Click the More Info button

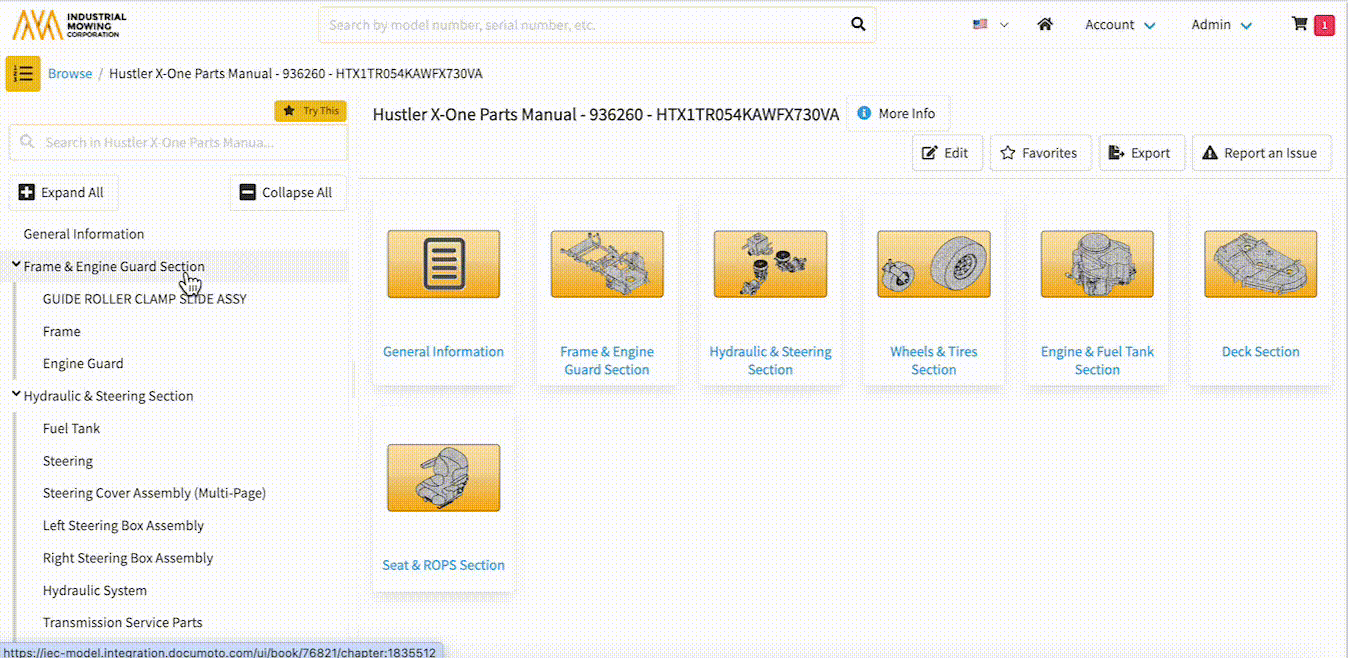click(x=897, y=114)
